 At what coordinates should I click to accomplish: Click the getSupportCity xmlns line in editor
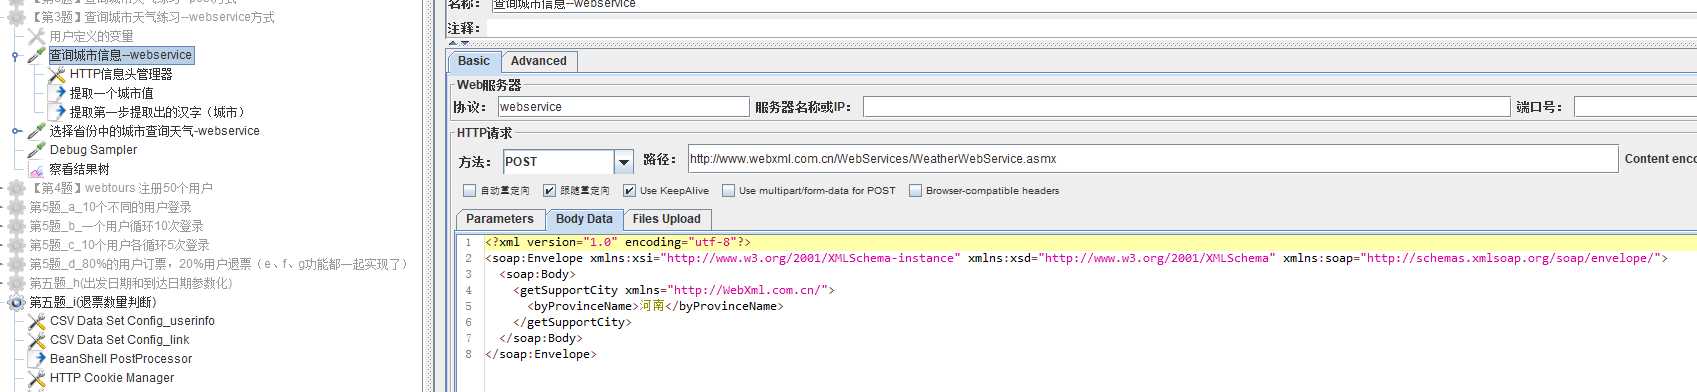click(x=674, y=290)
